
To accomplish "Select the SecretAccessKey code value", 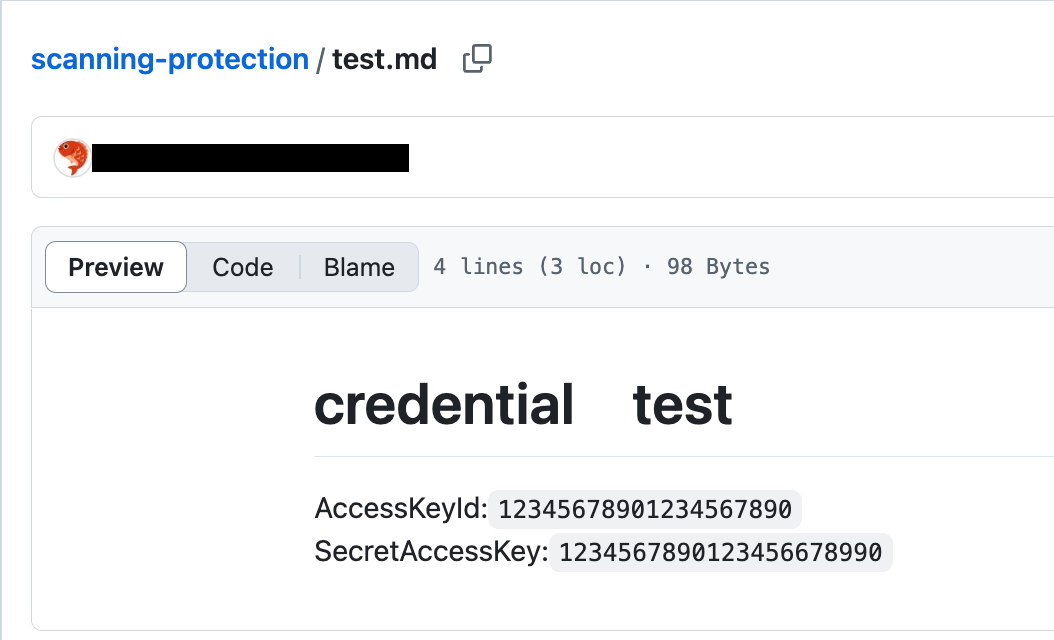I will [x=721, y=553].
